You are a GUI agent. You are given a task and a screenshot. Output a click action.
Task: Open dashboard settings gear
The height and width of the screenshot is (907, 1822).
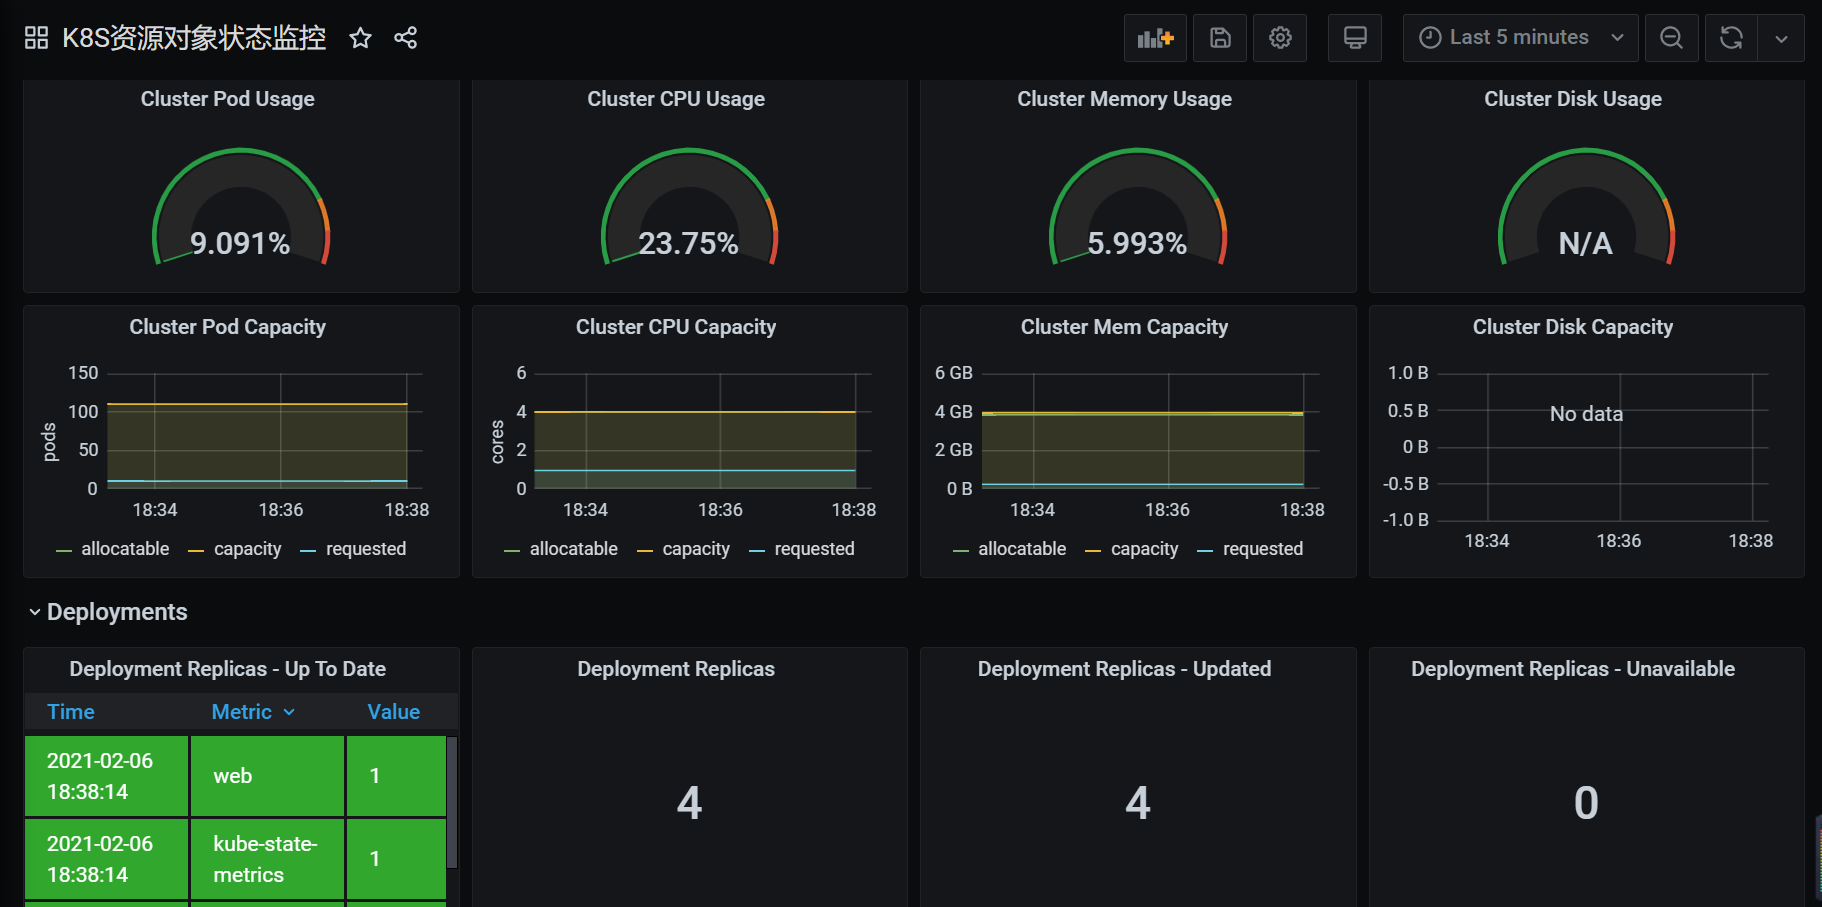point(1280,38)
